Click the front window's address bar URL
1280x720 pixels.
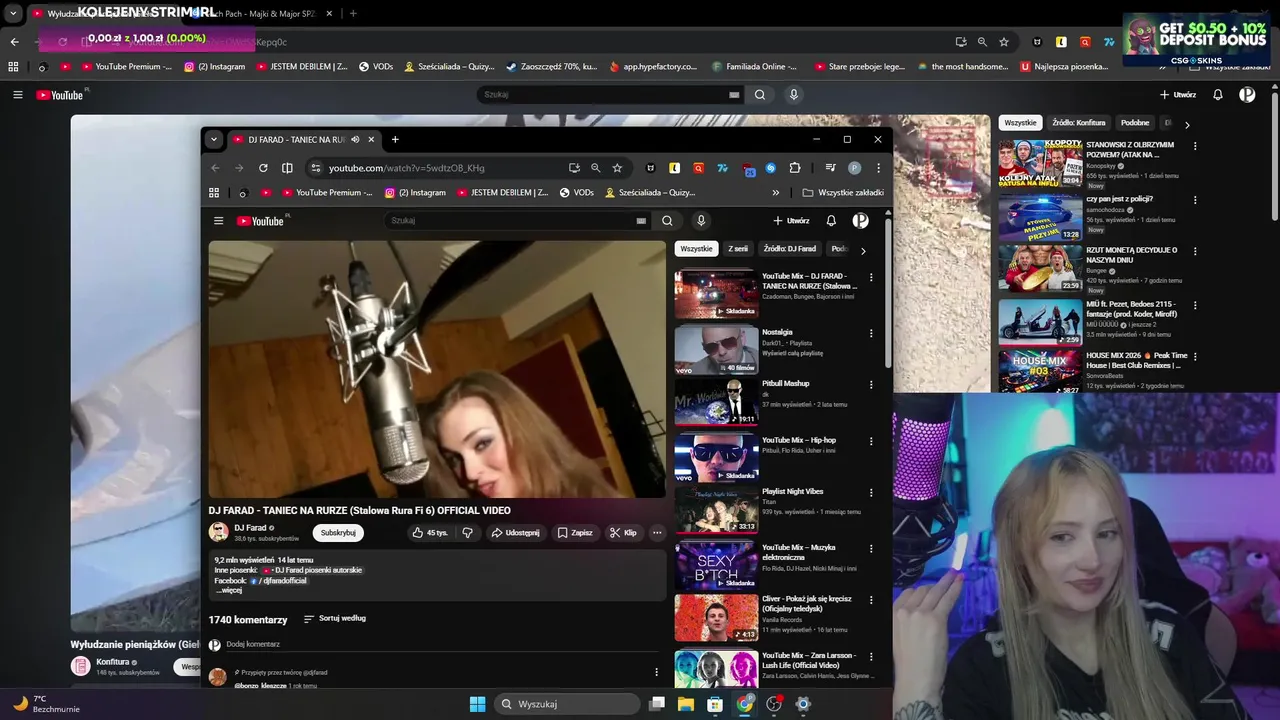coord(406,168)
